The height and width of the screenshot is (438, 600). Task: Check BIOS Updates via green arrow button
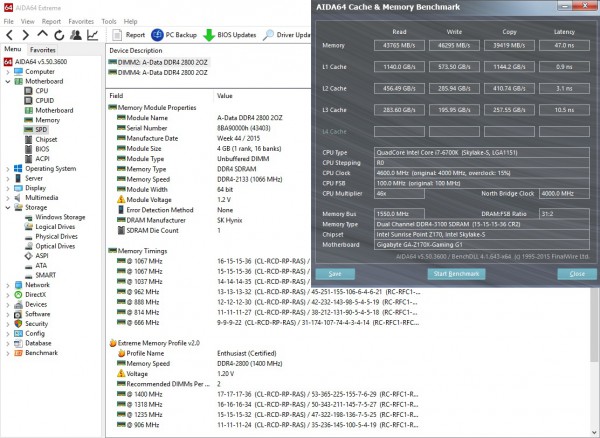[230, 35]
